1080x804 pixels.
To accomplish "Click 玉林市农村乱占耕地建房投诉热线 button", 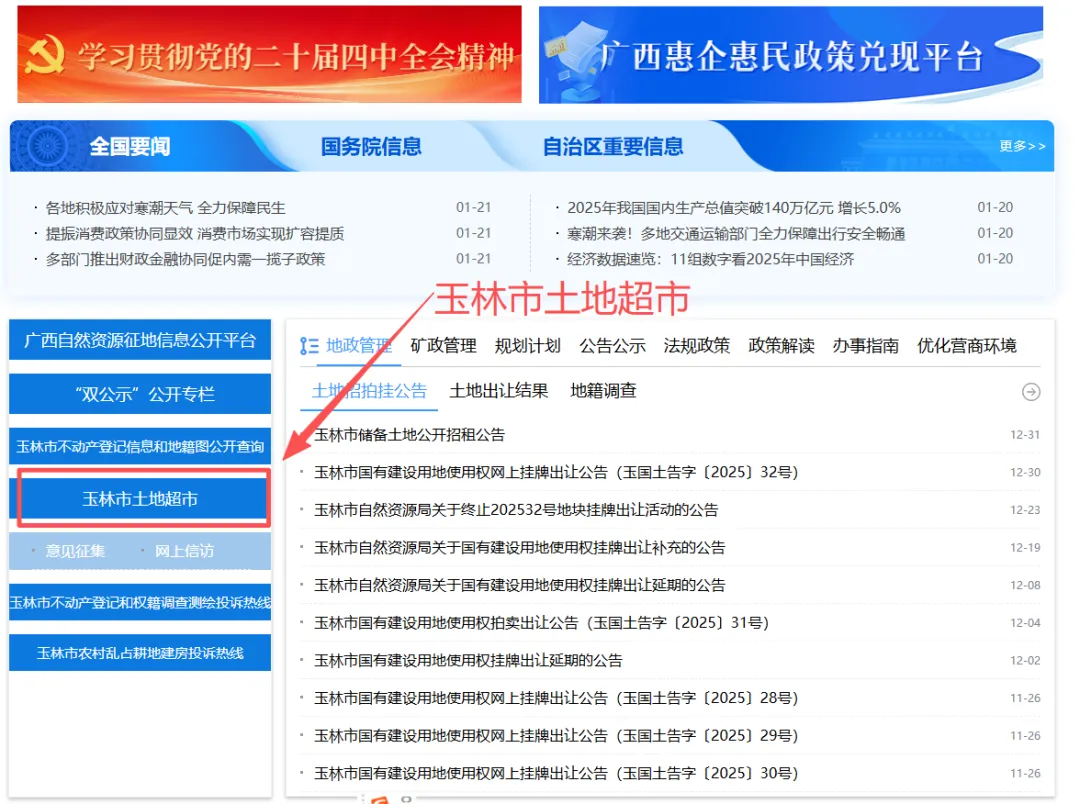I will click(x=140, y=653).
